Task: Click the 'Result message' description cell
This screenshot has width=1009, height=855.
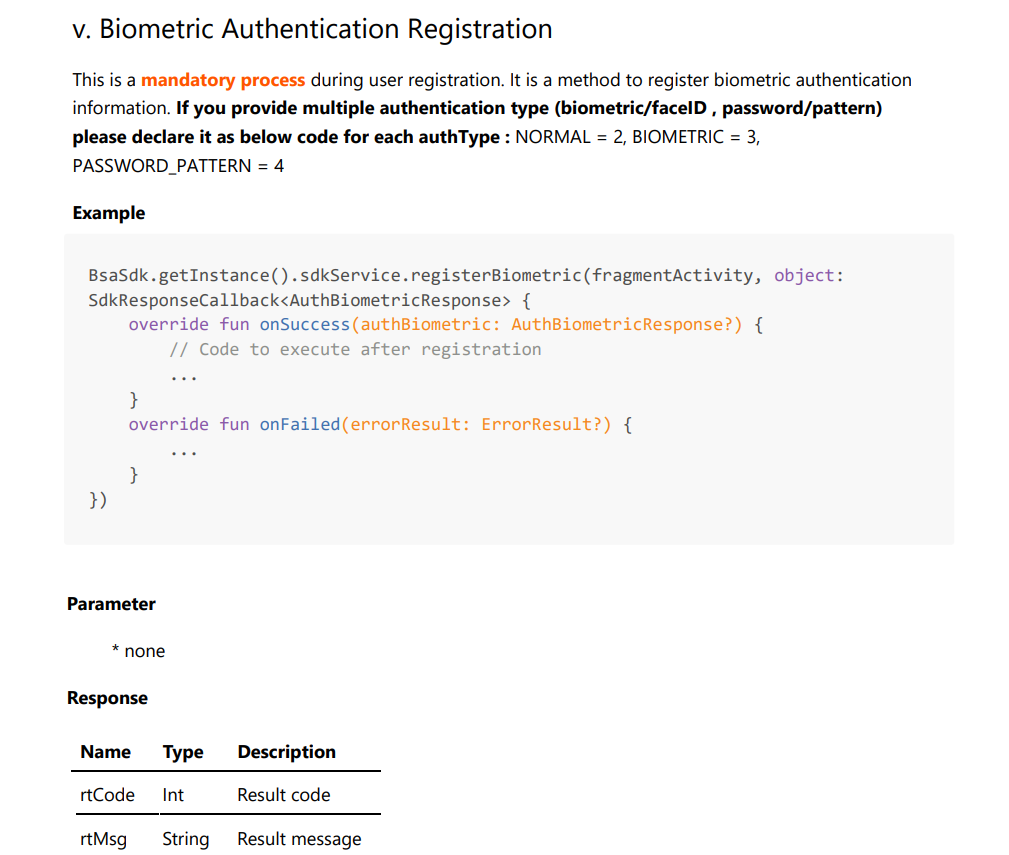Action: tap(299, 839)
